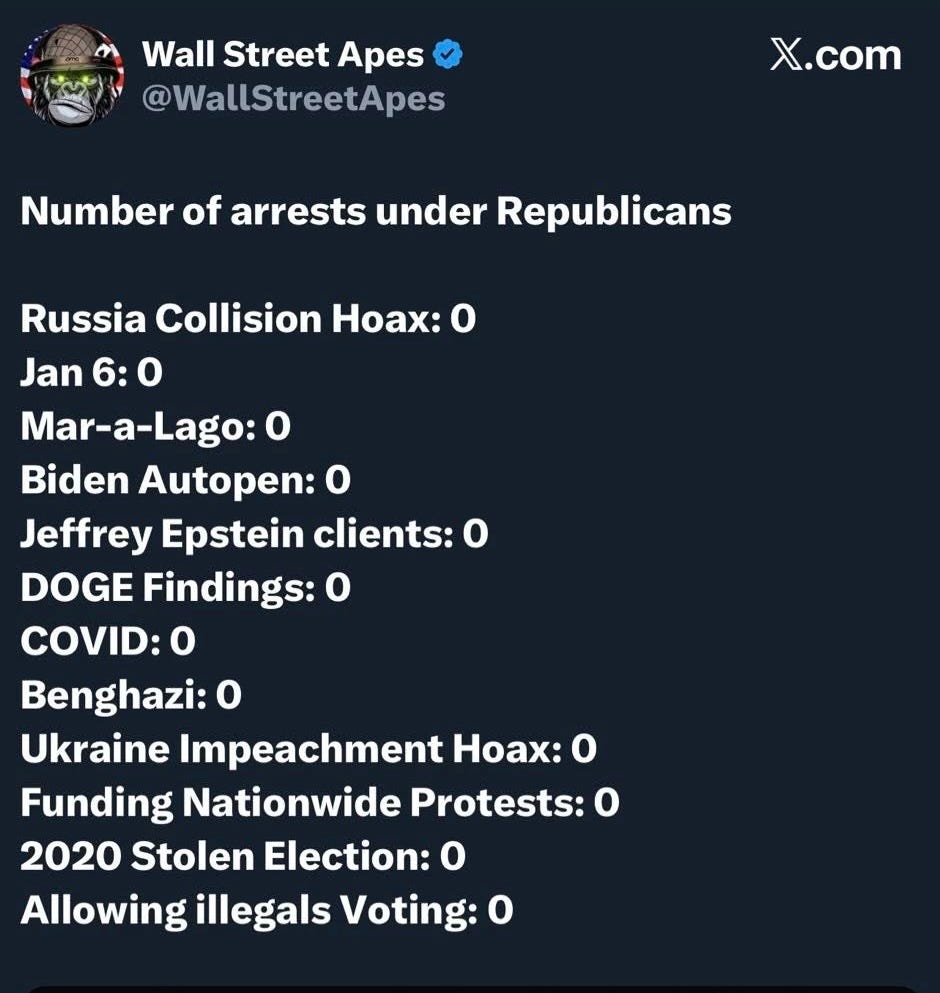Select the 'Russia Collision Hoax: 0' line
Image resolution: width=940 pixels, height=993 pixels.
(x=248, y=319)
